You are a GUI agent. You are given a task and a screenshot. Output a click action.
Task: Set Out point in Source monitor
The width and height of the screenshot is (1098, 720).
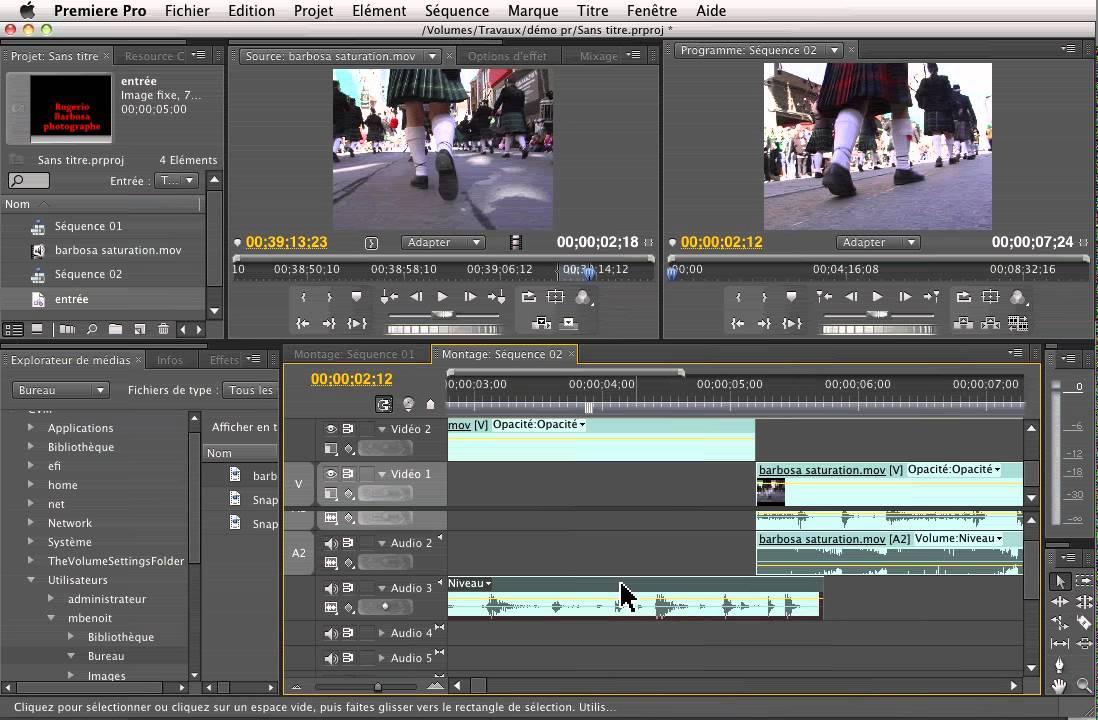point(329,297)
